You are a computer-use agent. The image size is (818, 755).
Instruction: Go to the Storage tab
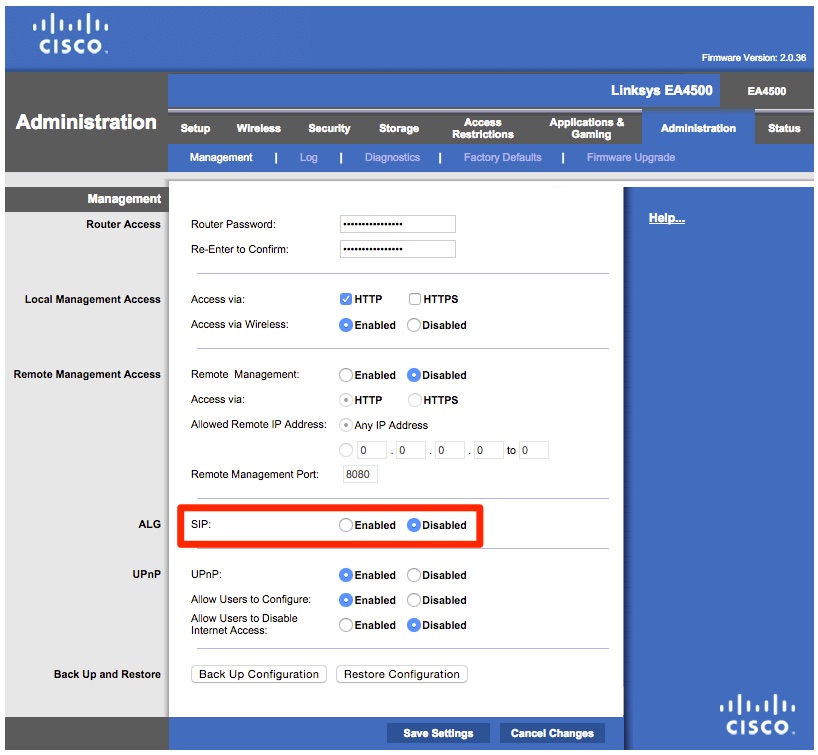[399, 128]
